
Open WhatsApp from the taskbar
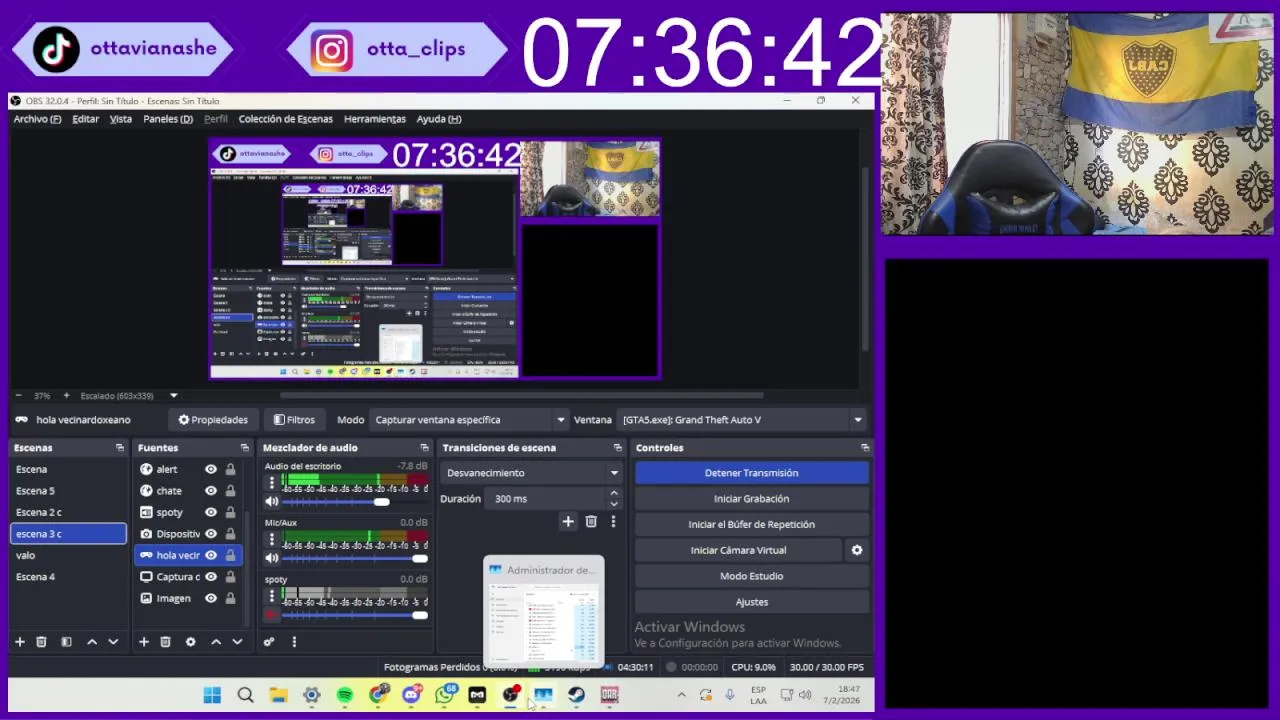click(x=444, y=695)
